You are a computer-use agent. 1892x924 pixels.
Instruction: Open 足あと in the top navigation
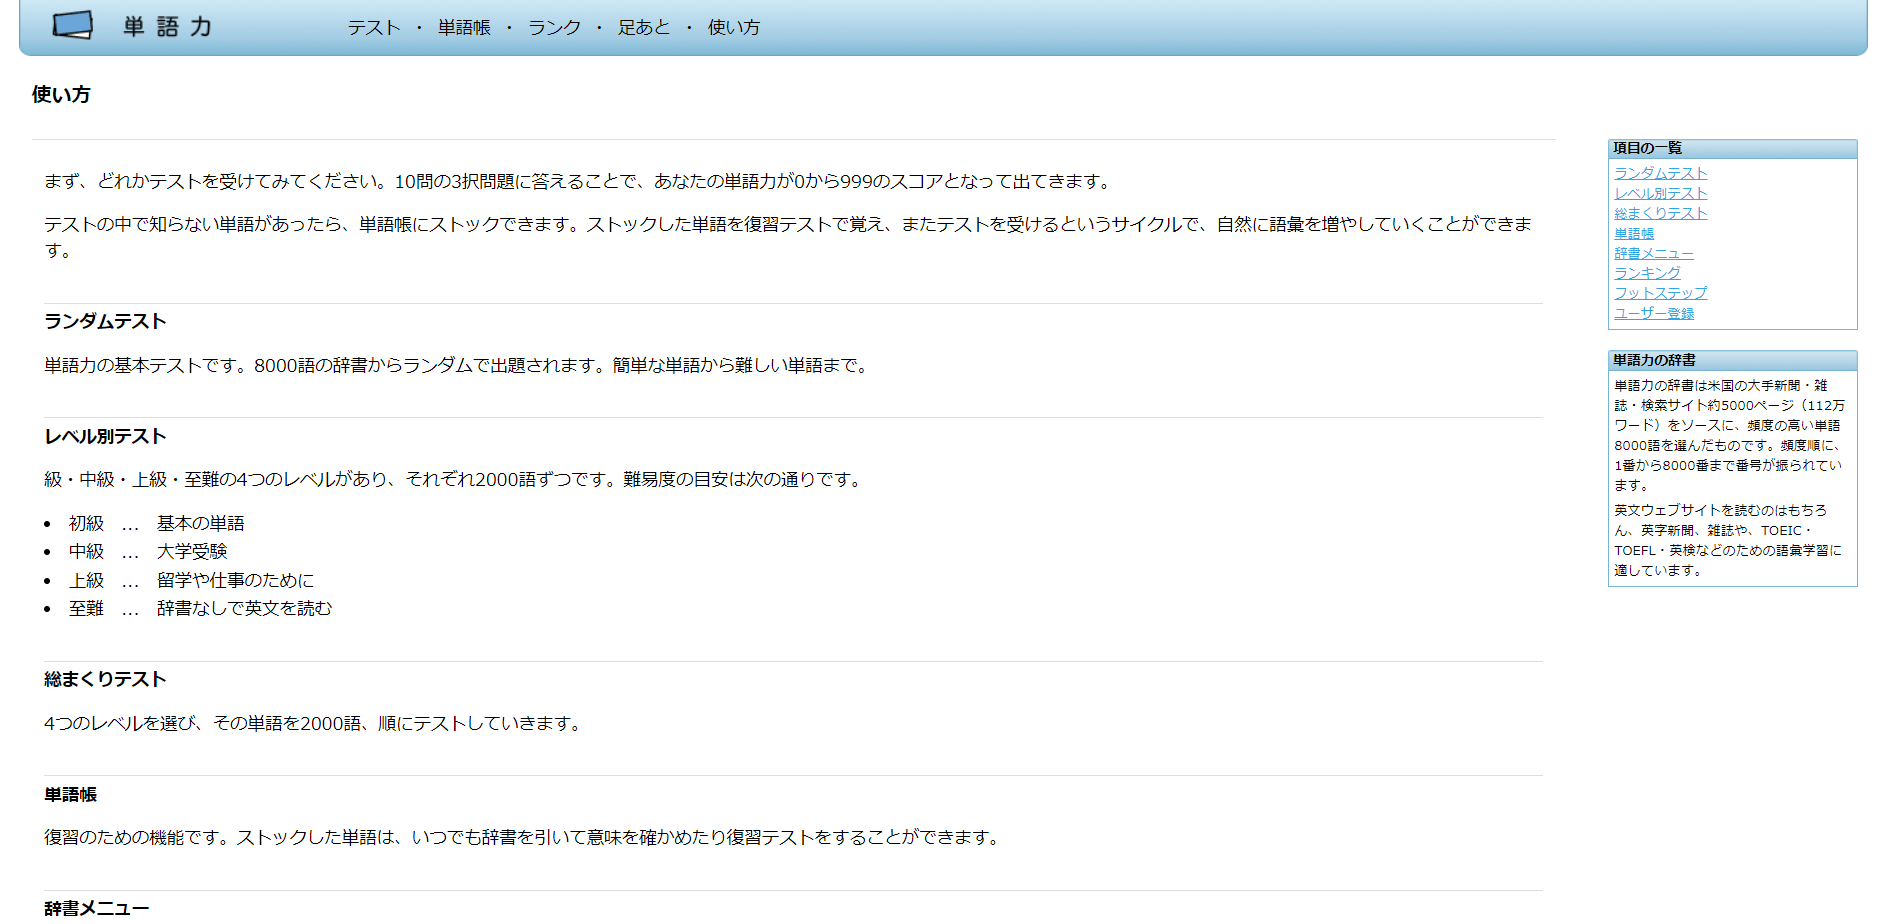click(x=644, y=28)
